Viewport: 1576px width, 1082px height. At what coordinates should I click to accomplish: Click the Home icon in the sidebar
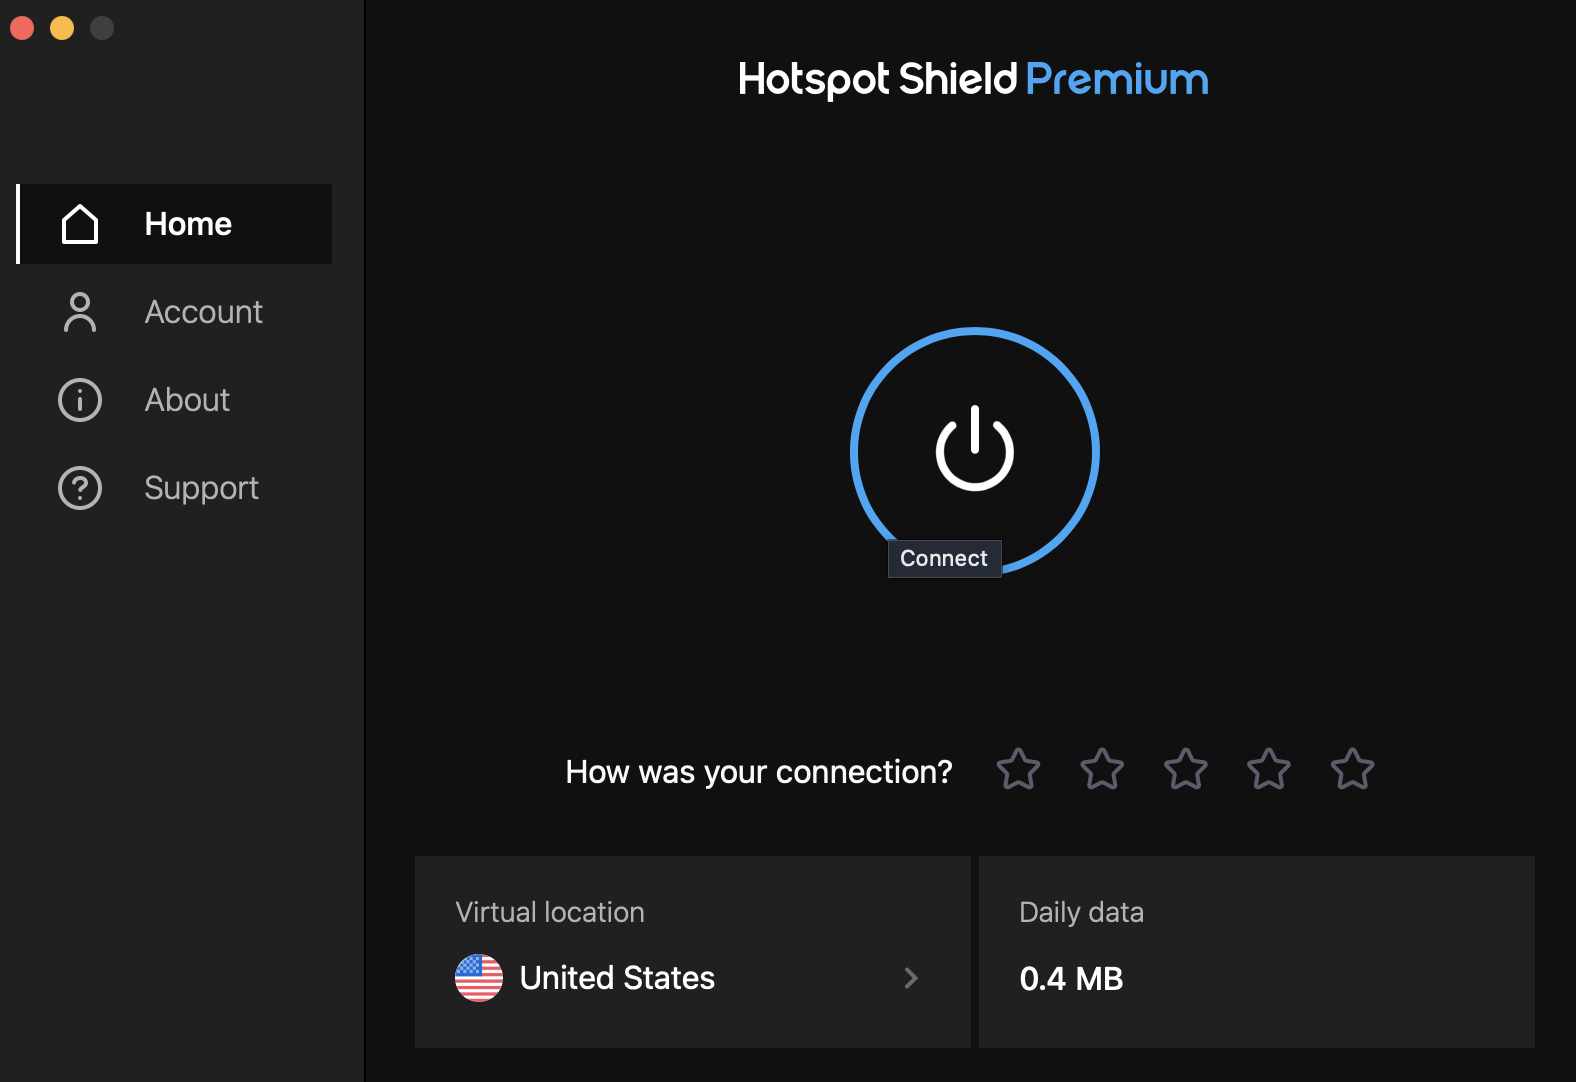(x=80, y=224)
